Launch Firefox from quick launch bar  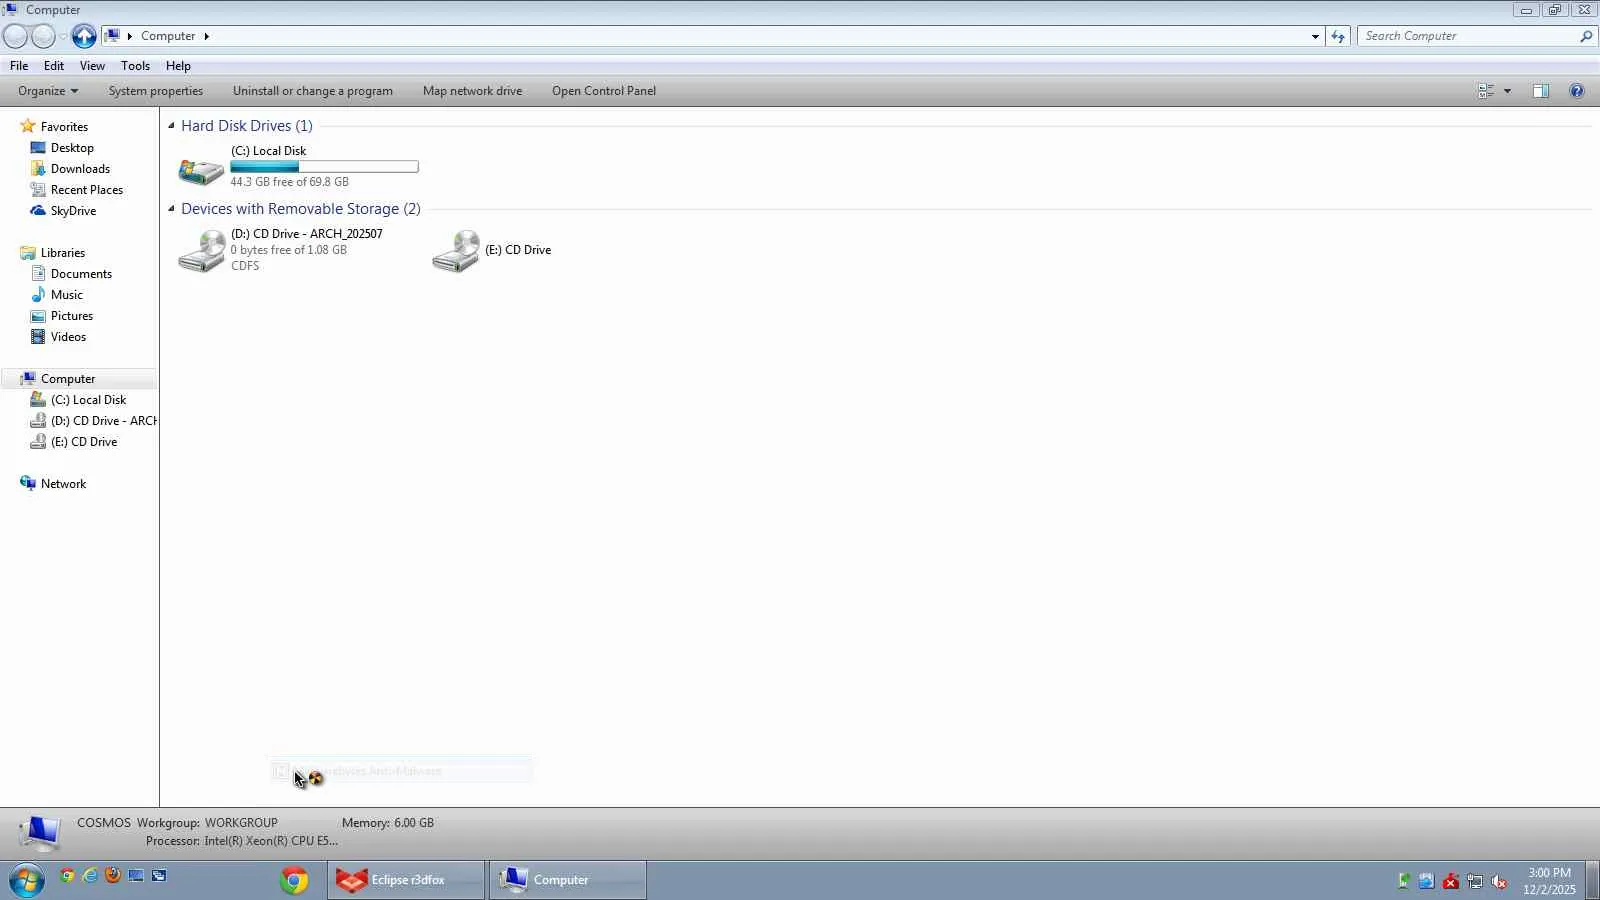[x=113, y=876]
